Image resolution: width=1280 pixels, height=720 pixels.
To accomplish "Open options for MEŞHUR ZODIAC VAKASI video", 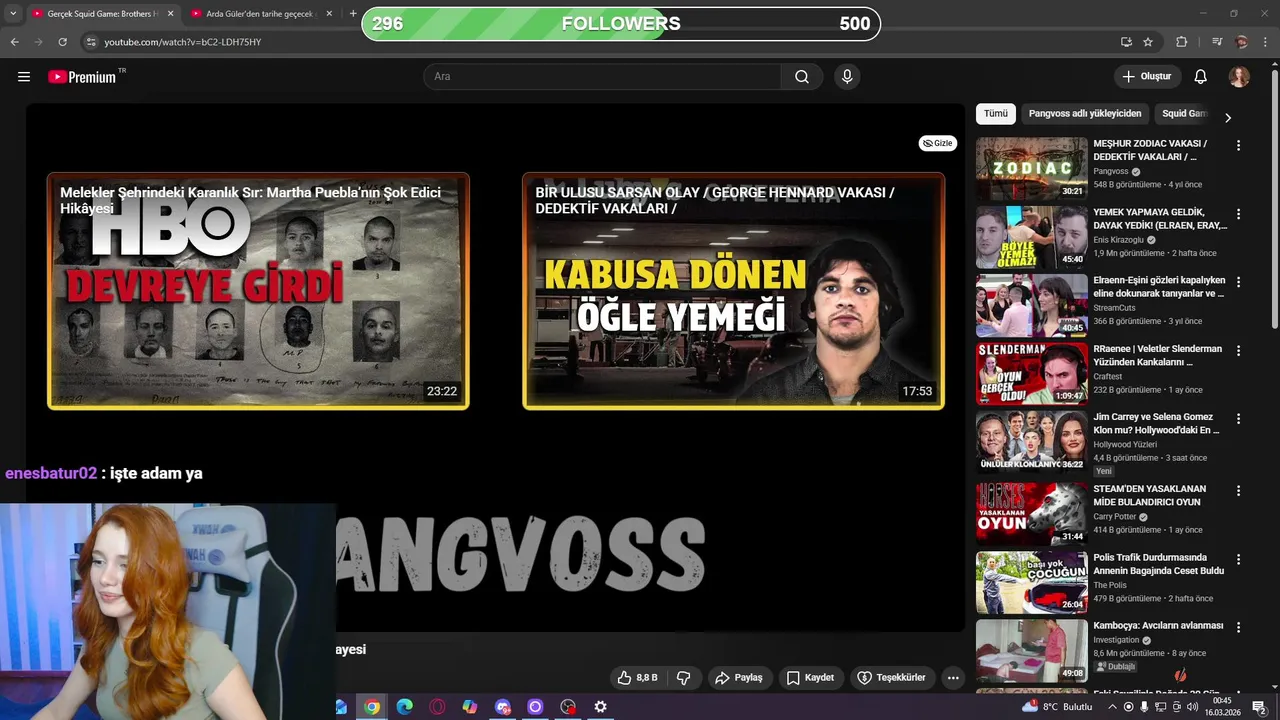I will pyautogui.click(x=1238, y=145).
